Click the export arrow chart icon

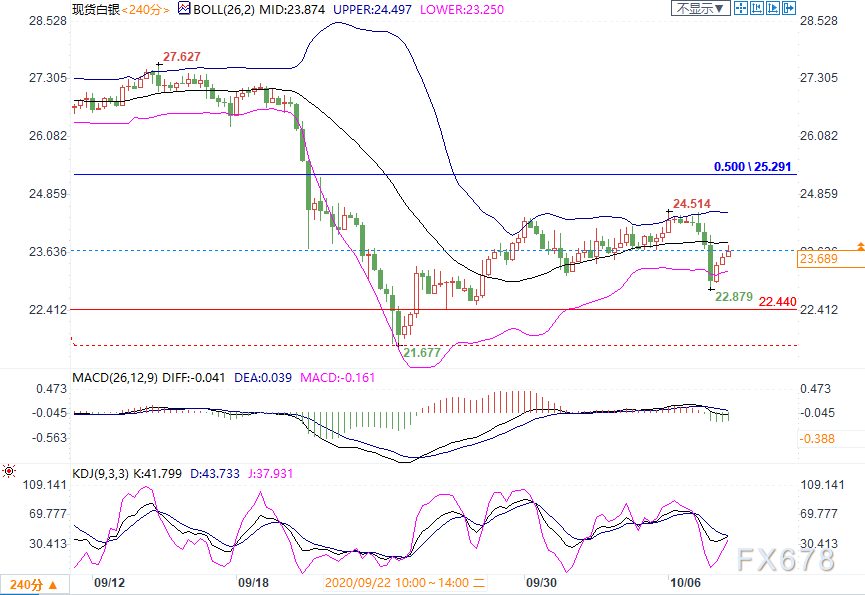click(x=789, y=8)
